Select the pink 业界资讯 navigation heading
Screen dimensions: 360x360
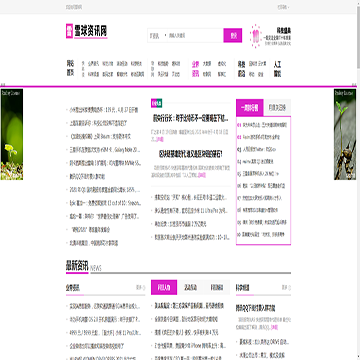195,69
